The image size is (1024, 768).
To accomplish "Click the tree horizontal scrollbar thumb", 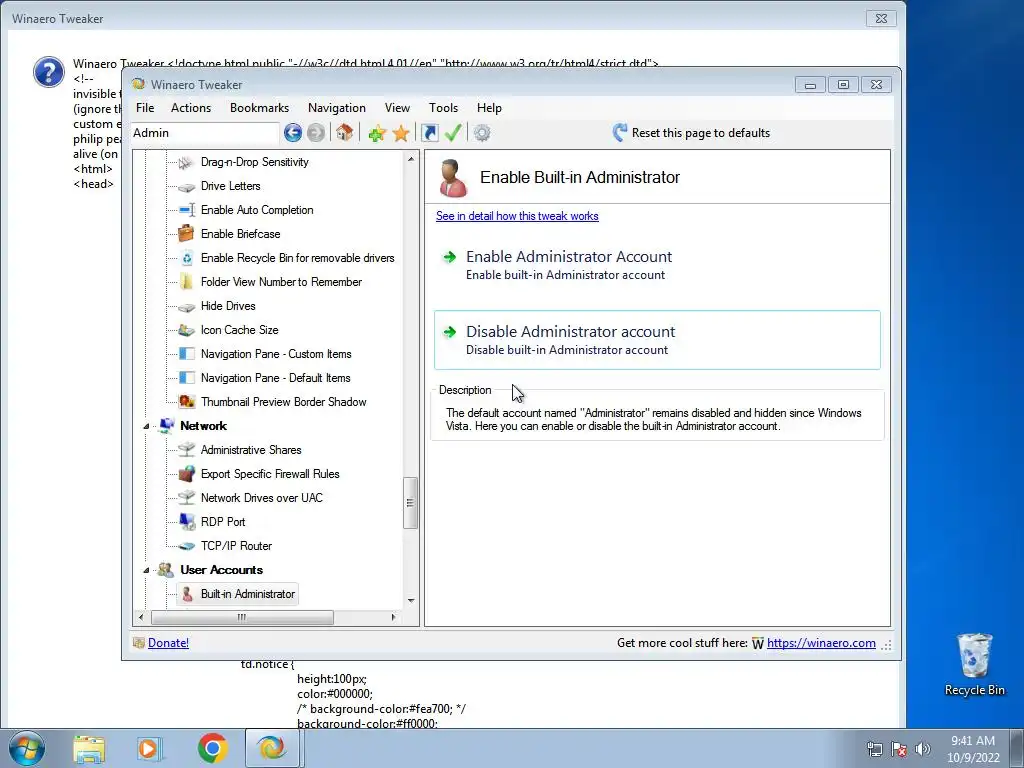I will click(x=242, y=616).
